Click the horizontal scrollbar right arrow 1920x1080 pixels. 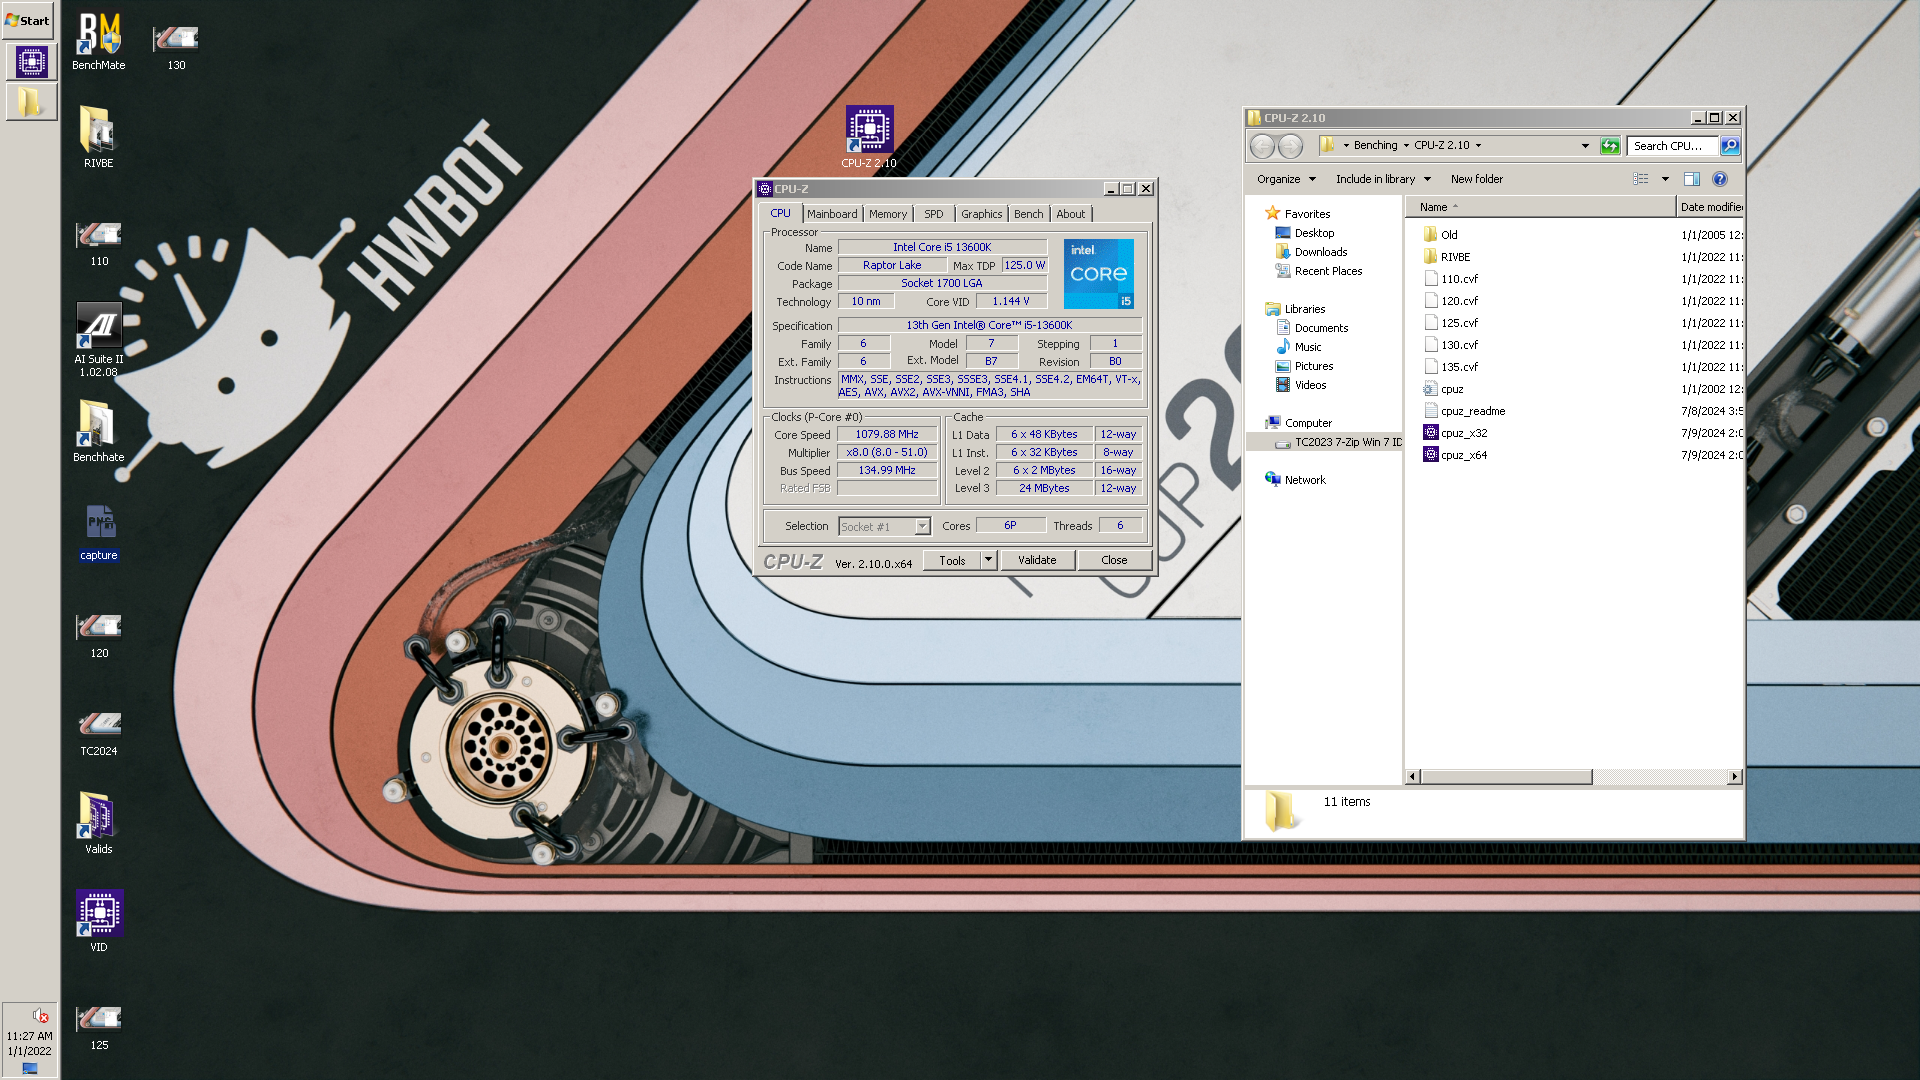(1735, 777)
